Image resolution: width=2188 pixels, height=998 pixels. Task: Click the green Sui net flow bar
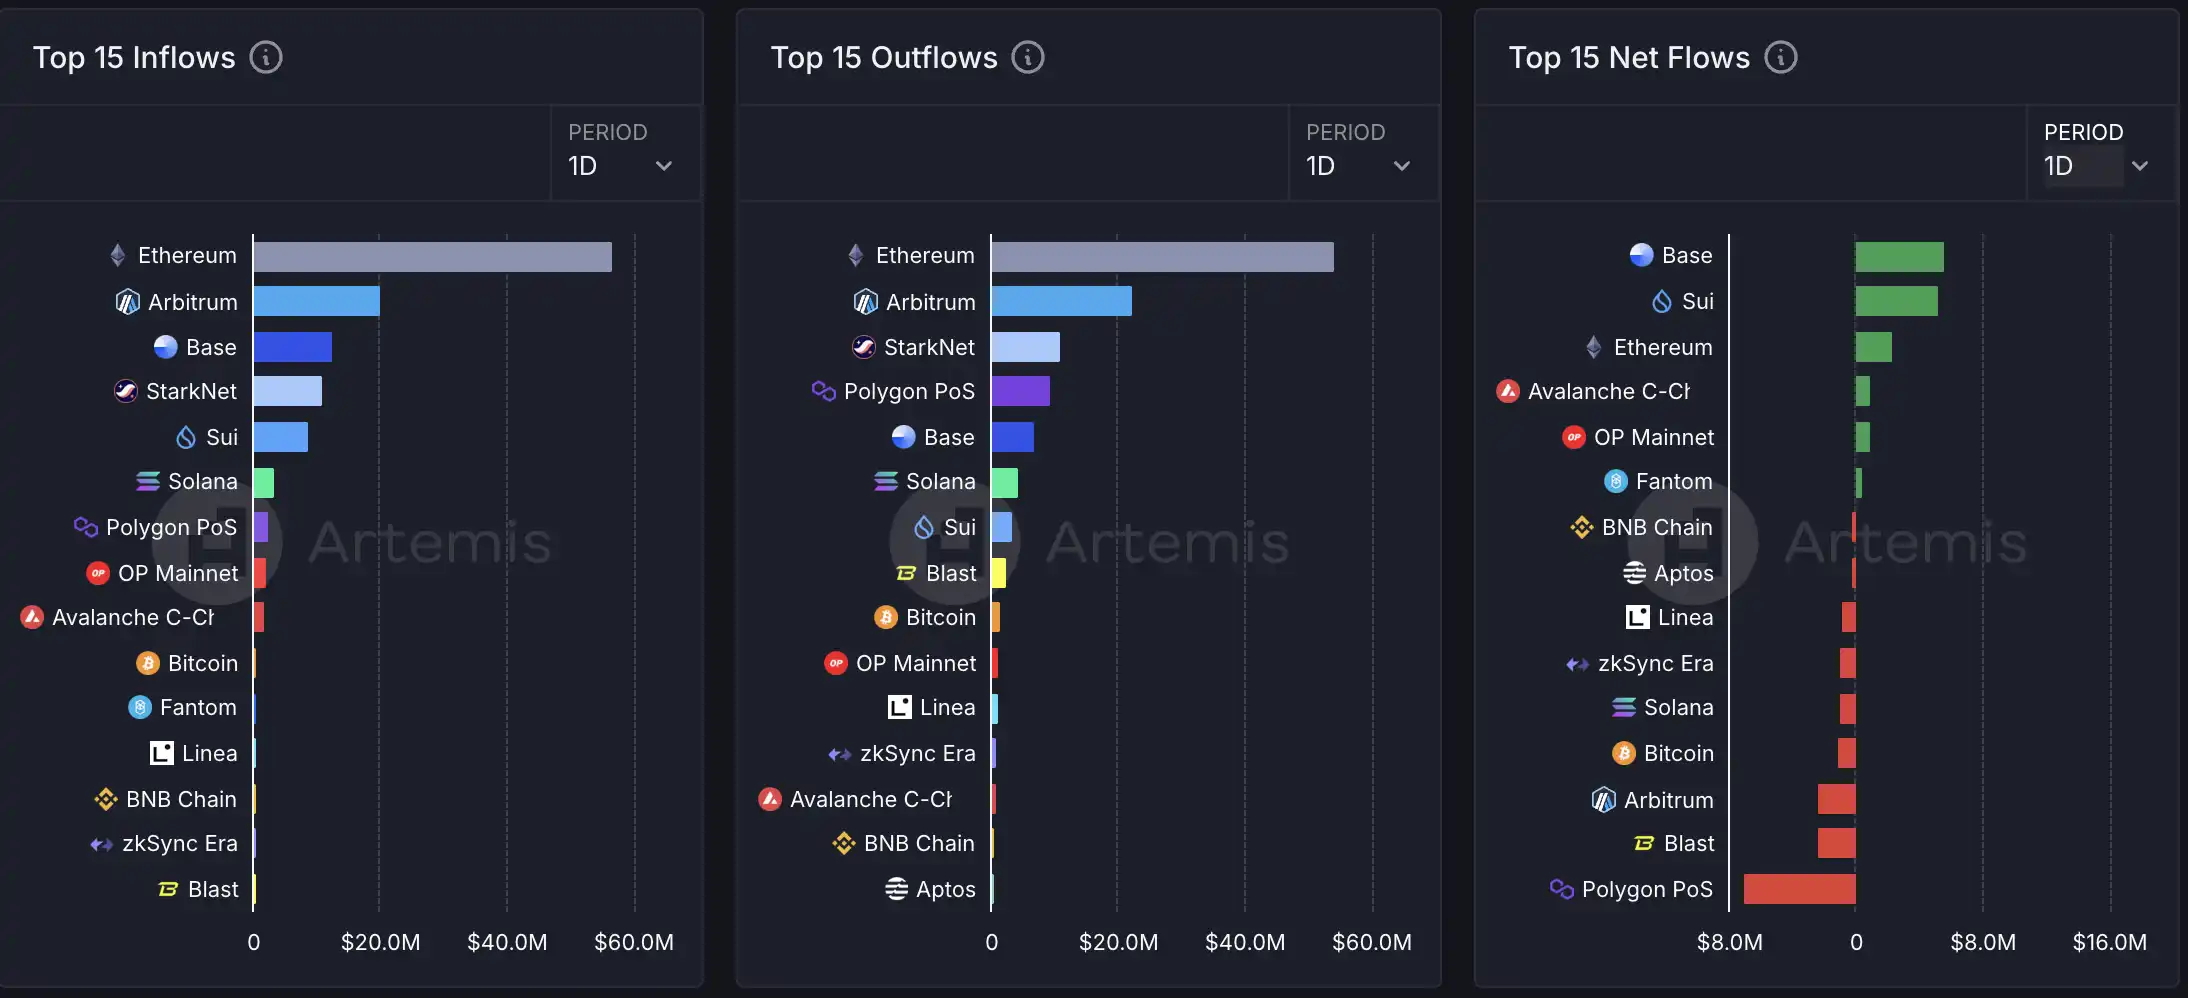[x=1896, y=301]
